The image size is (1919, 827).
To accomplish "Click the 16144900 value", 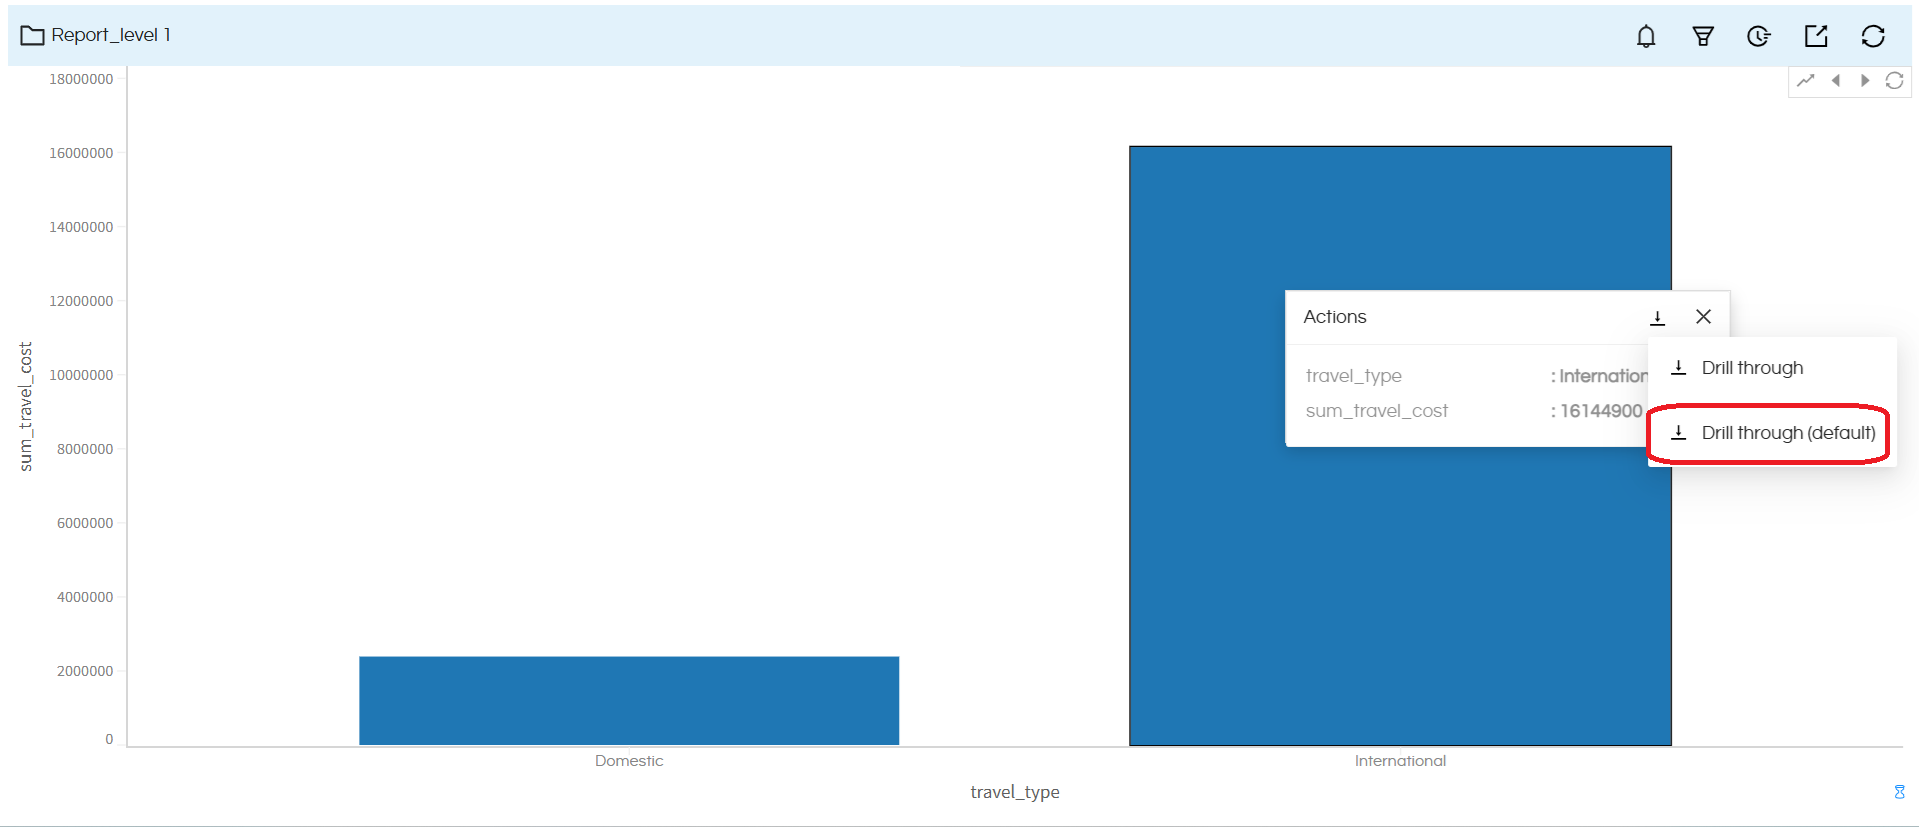I will coord(1601,411).
